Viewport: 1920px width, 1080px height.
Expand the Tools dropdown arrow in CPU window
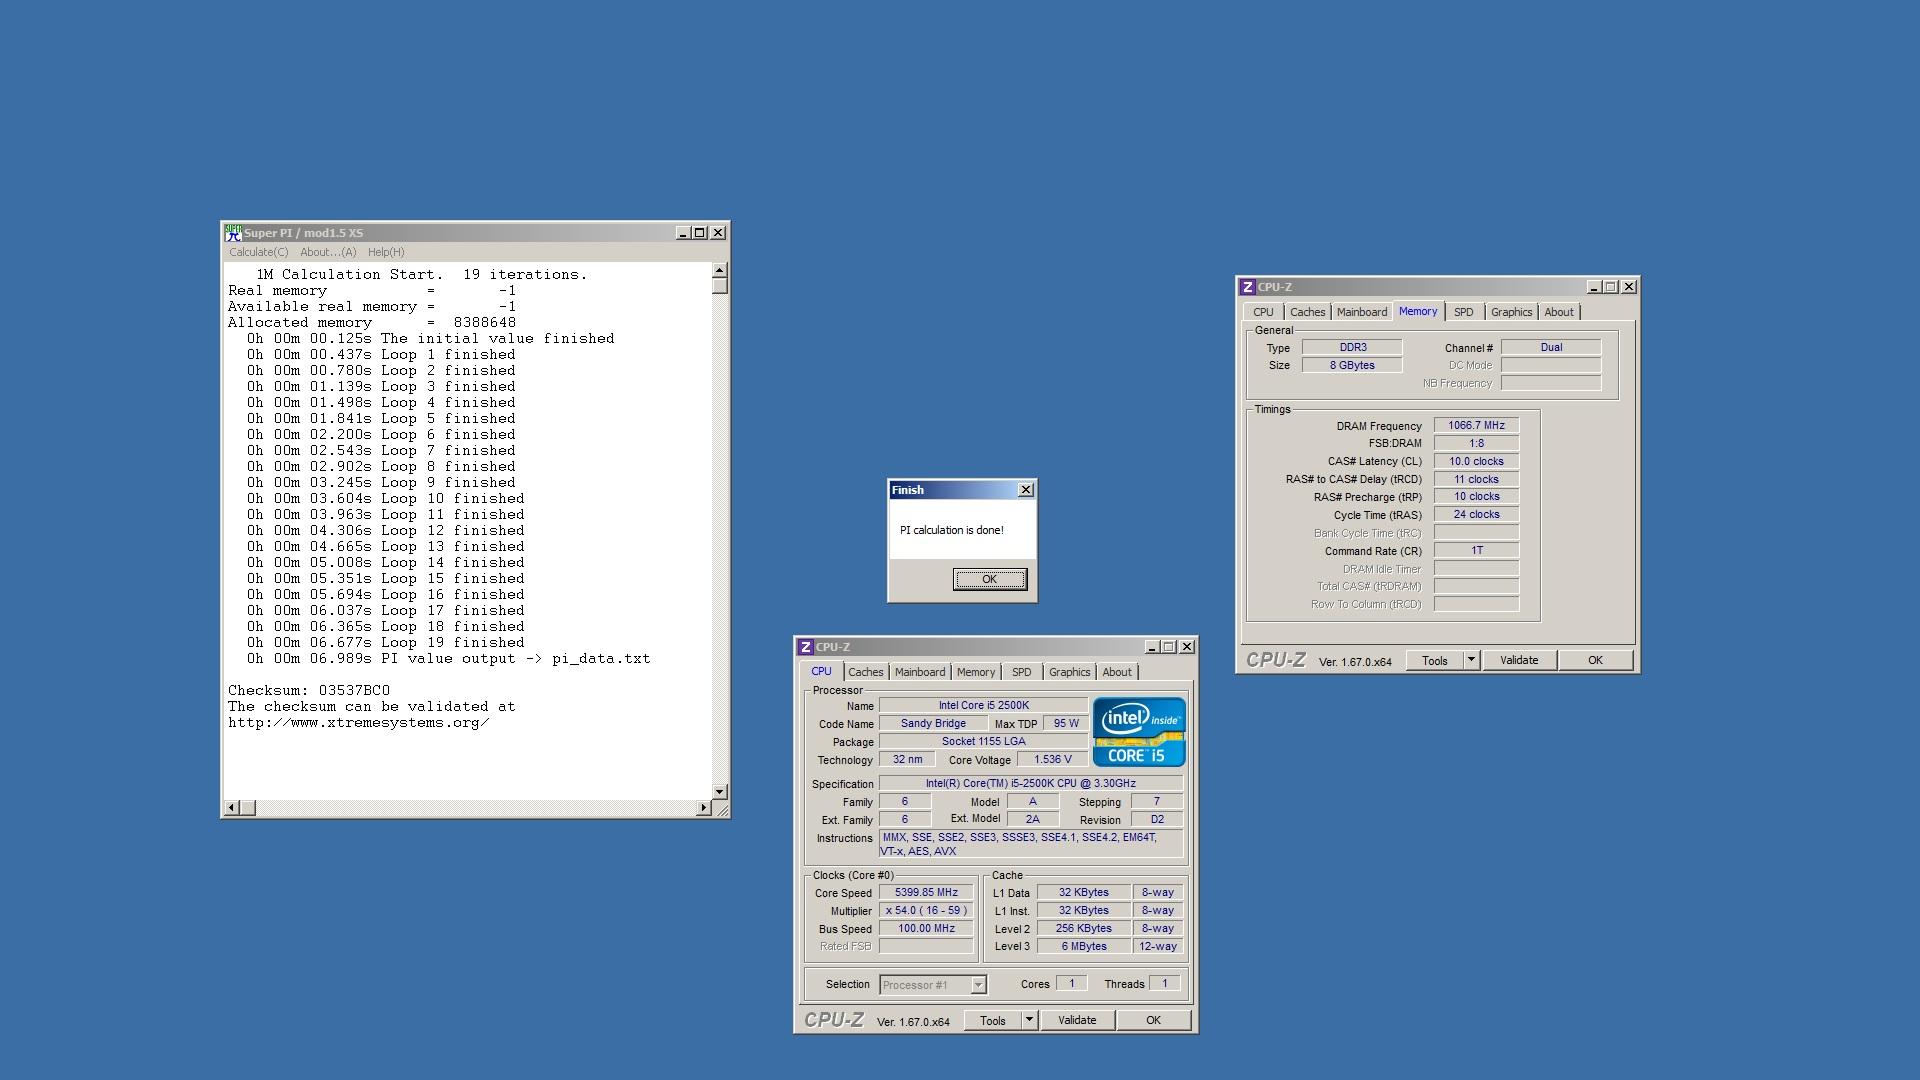pos(1029,1020)
